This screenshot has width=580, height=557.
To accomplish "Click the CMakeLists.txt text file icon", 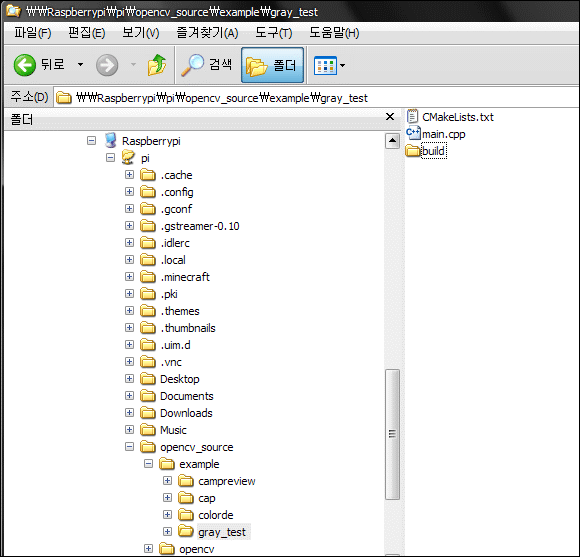I will coord(412,117).
